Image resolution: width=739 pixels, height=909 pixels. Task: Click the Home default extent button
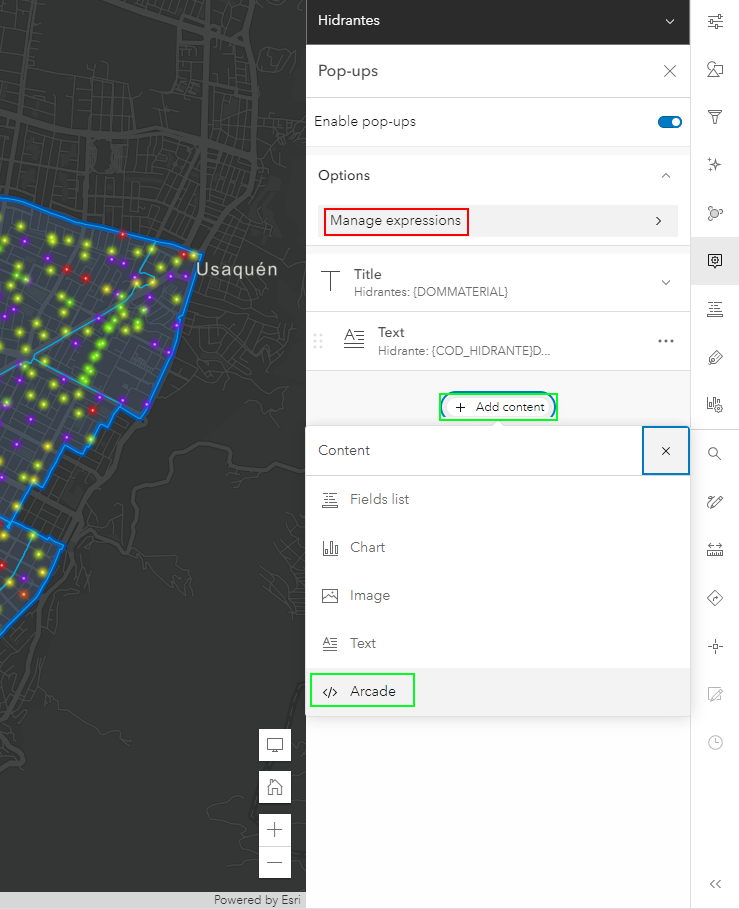275,787
